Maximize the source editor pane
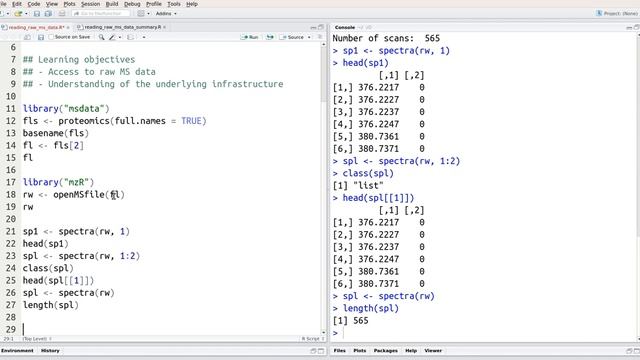640x360 pixels. [321, 27]
